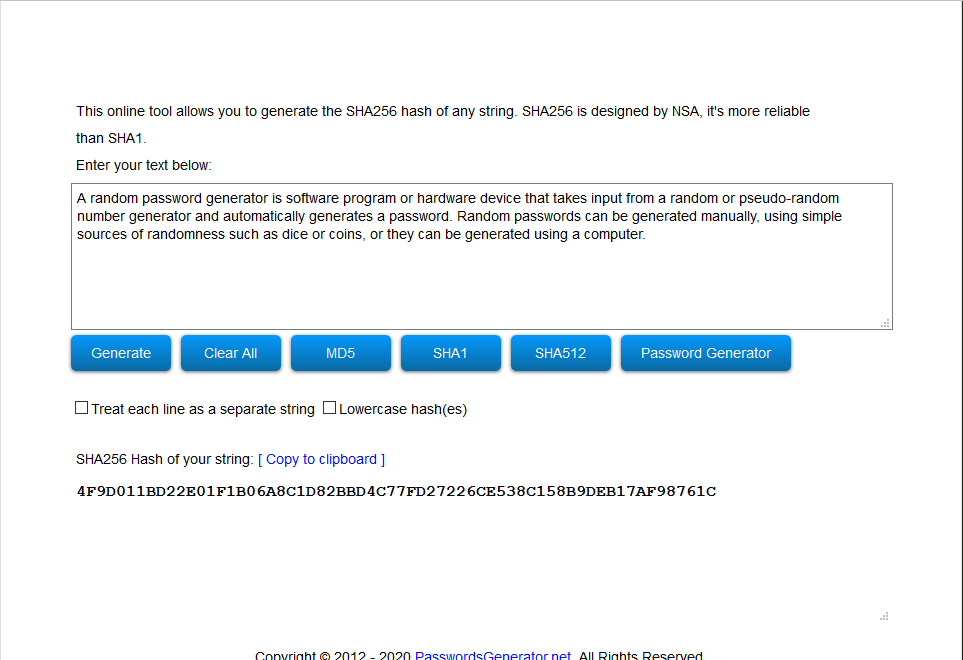
Task: Click the Treat each line label text
Action: (203, 409)
